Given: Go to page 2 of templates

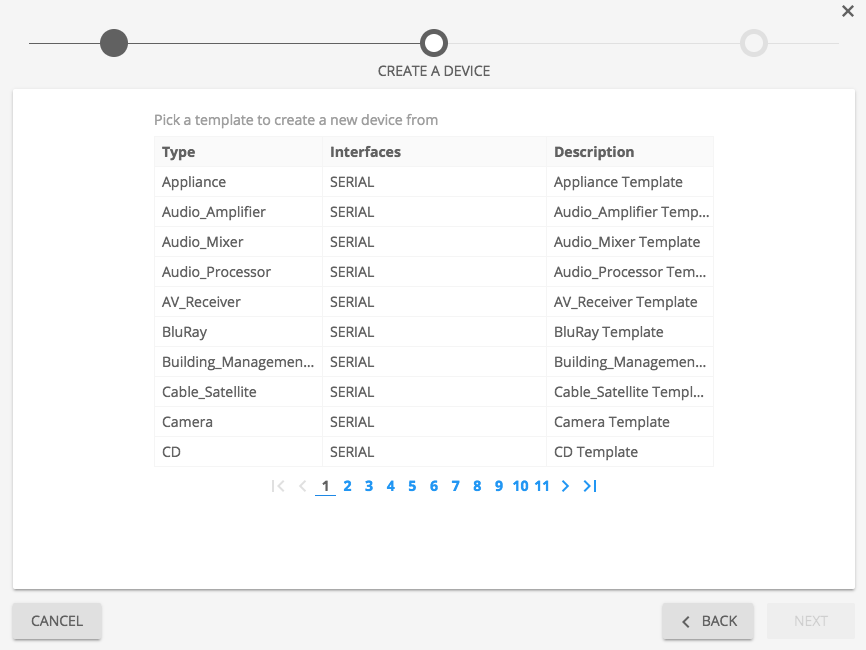Looking at the screenshot, I should [347, 486].
